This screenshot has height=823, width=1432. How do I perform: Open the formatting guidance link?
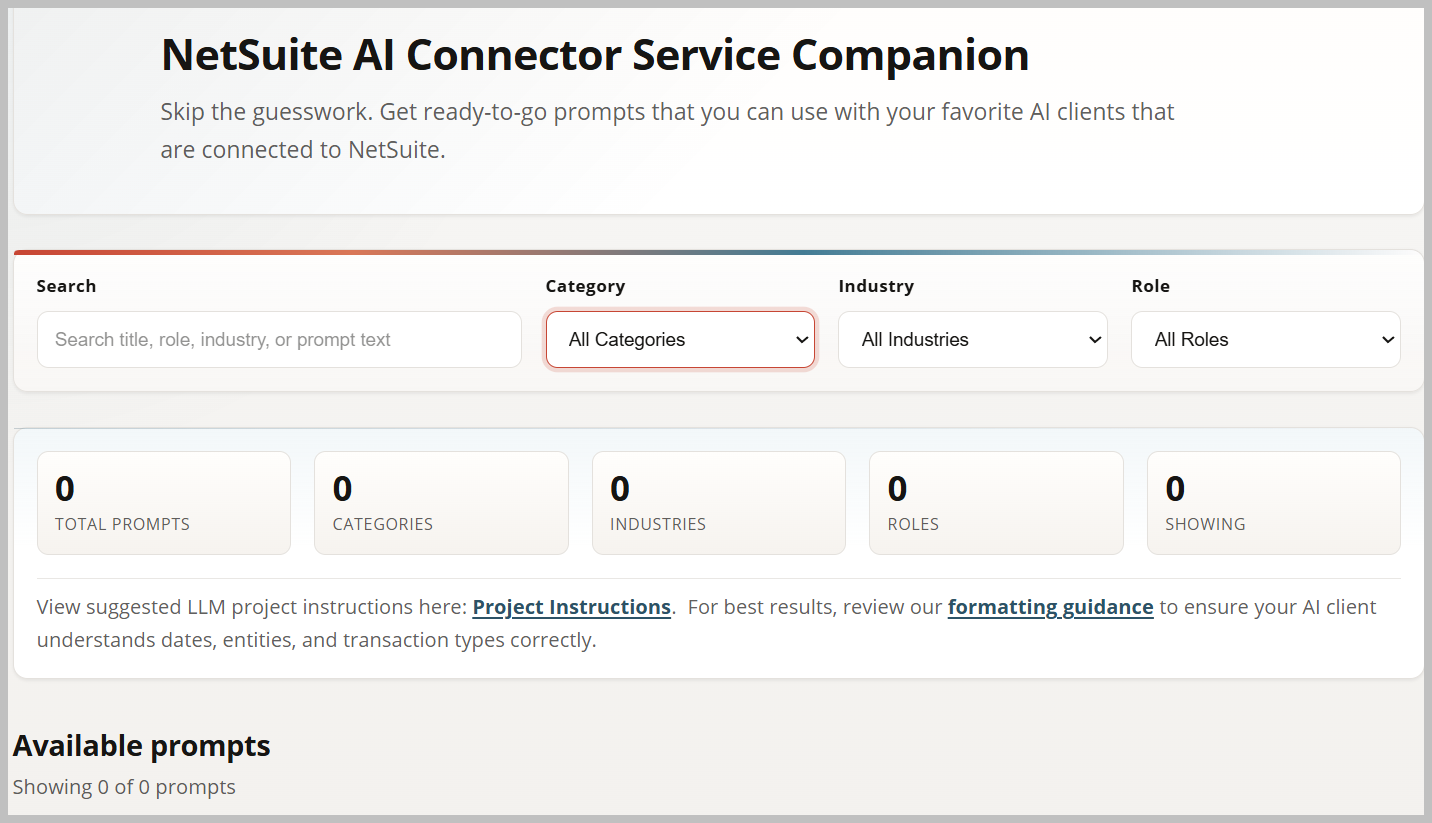coord(1050,607)
